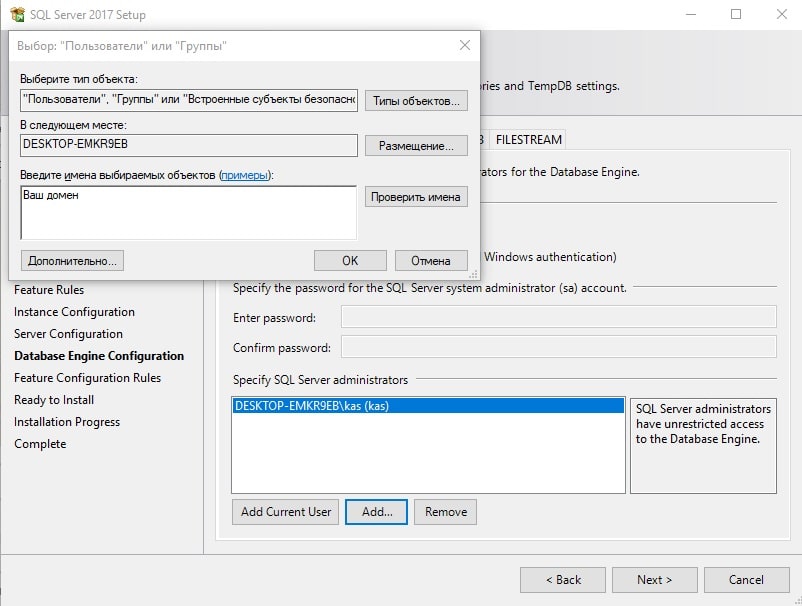Click the Enter password field

click(559, 317)
